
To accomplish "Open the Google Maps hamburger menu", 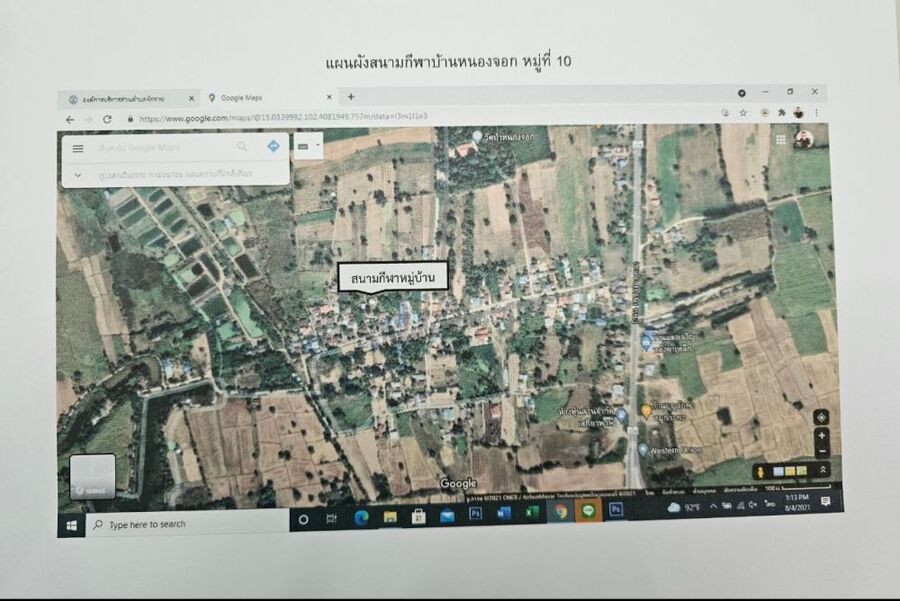I will coord(78,149).
